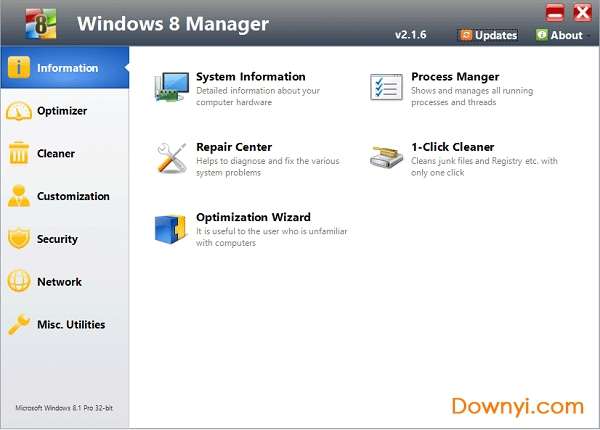Viewport: 600px width, 430px height.
Task: Open the Process Manger title link
Action: pyautogui.click(x=455, y=77)
